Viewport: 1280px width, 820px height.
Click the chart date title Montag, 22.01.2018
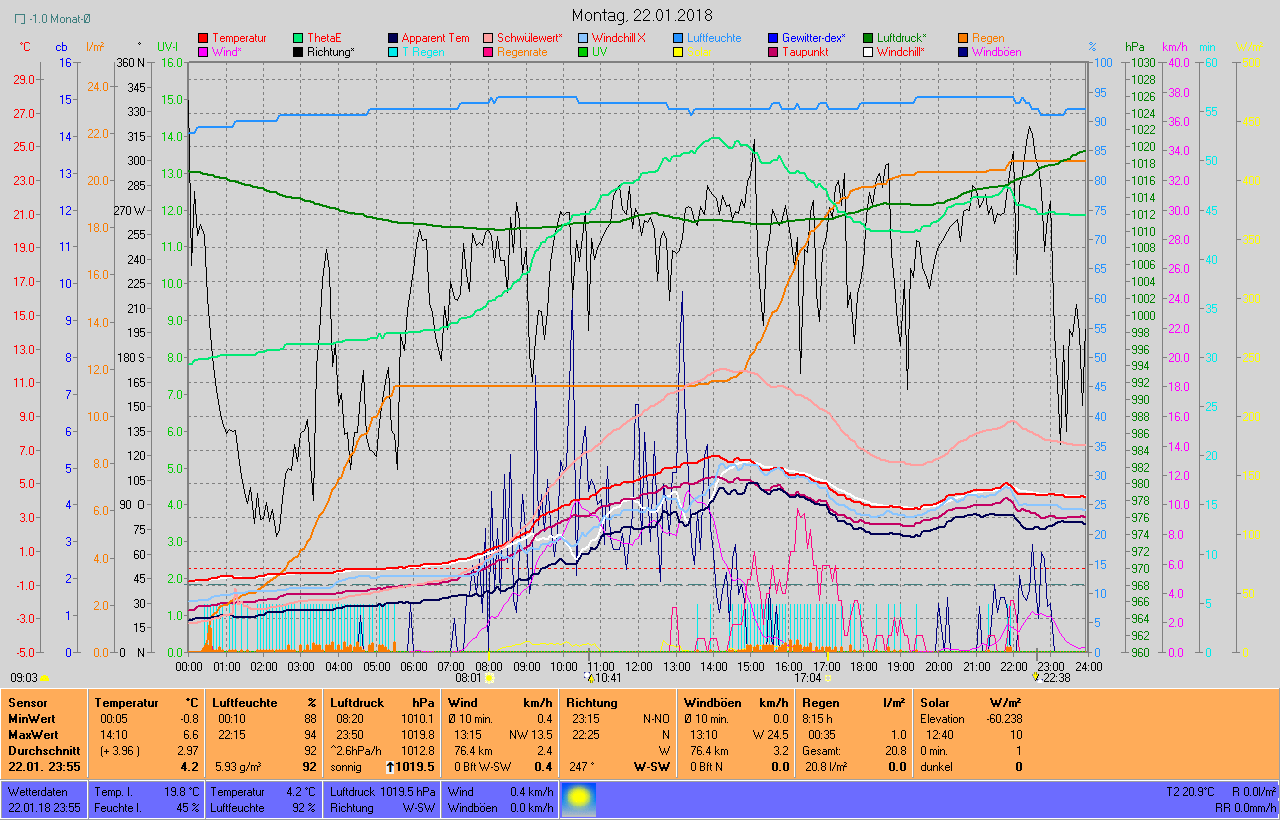tap(642, 15)
